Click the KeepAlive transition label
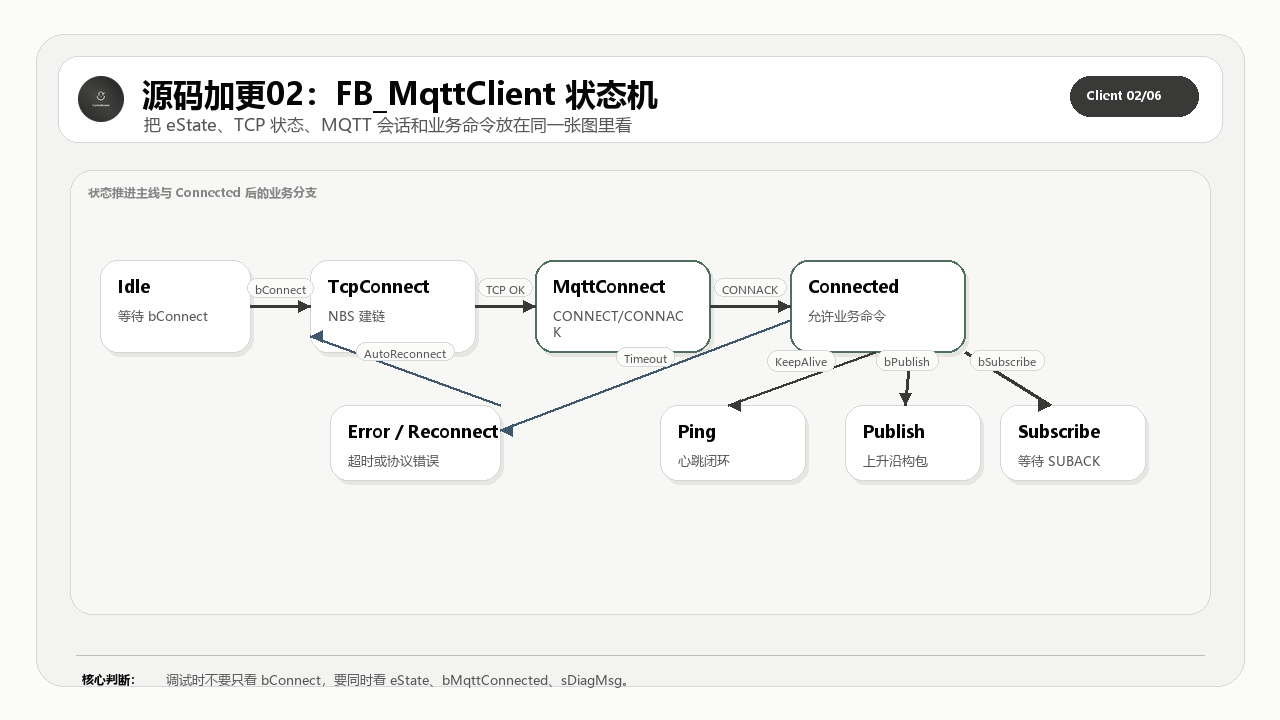Screen dimensions: 1280x720 (801, 362)
